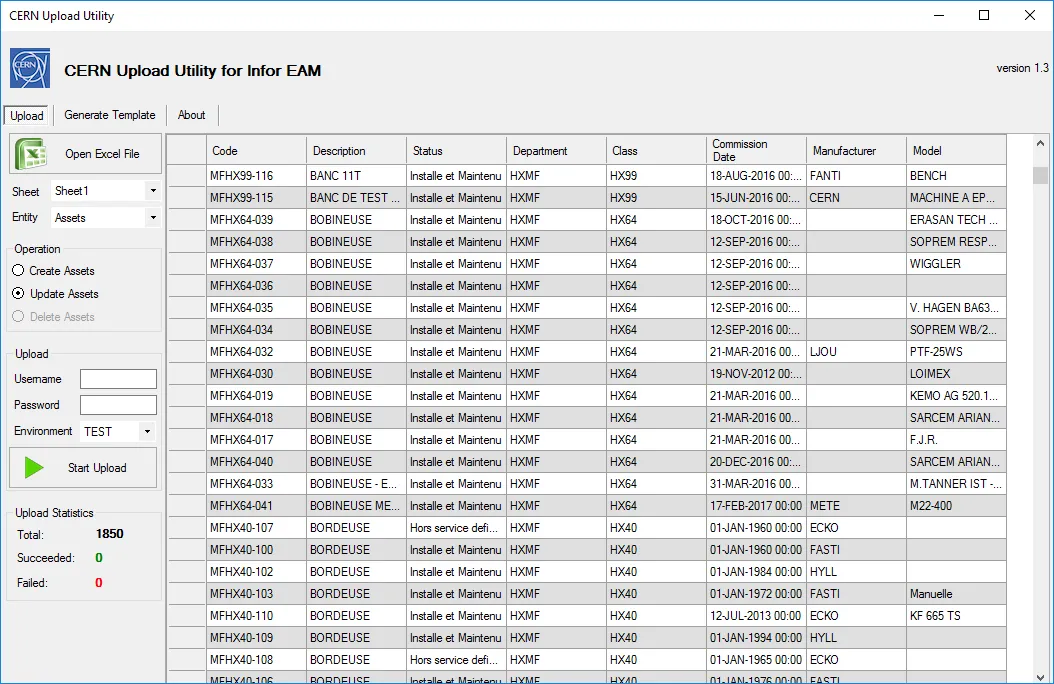Open the Environment dropdown showing TEST
This screenshot has height=684, width=1054.
[118, 431]
